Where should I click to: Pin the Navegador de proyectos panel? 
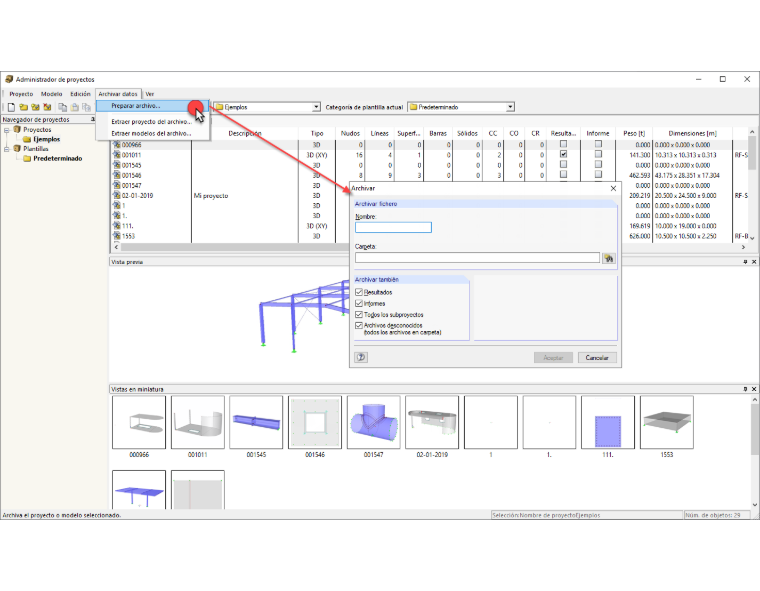point(93,119)
